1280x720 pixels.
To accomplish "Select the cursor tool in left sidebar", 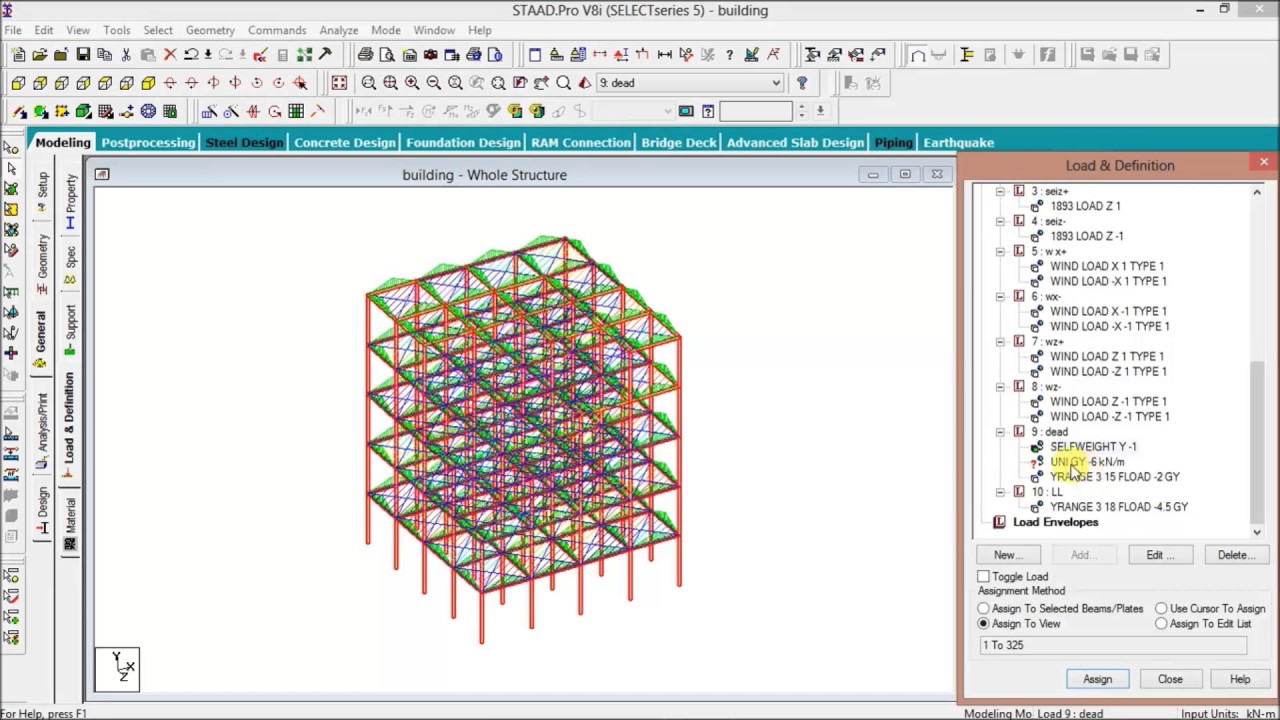I will [11, 167].
